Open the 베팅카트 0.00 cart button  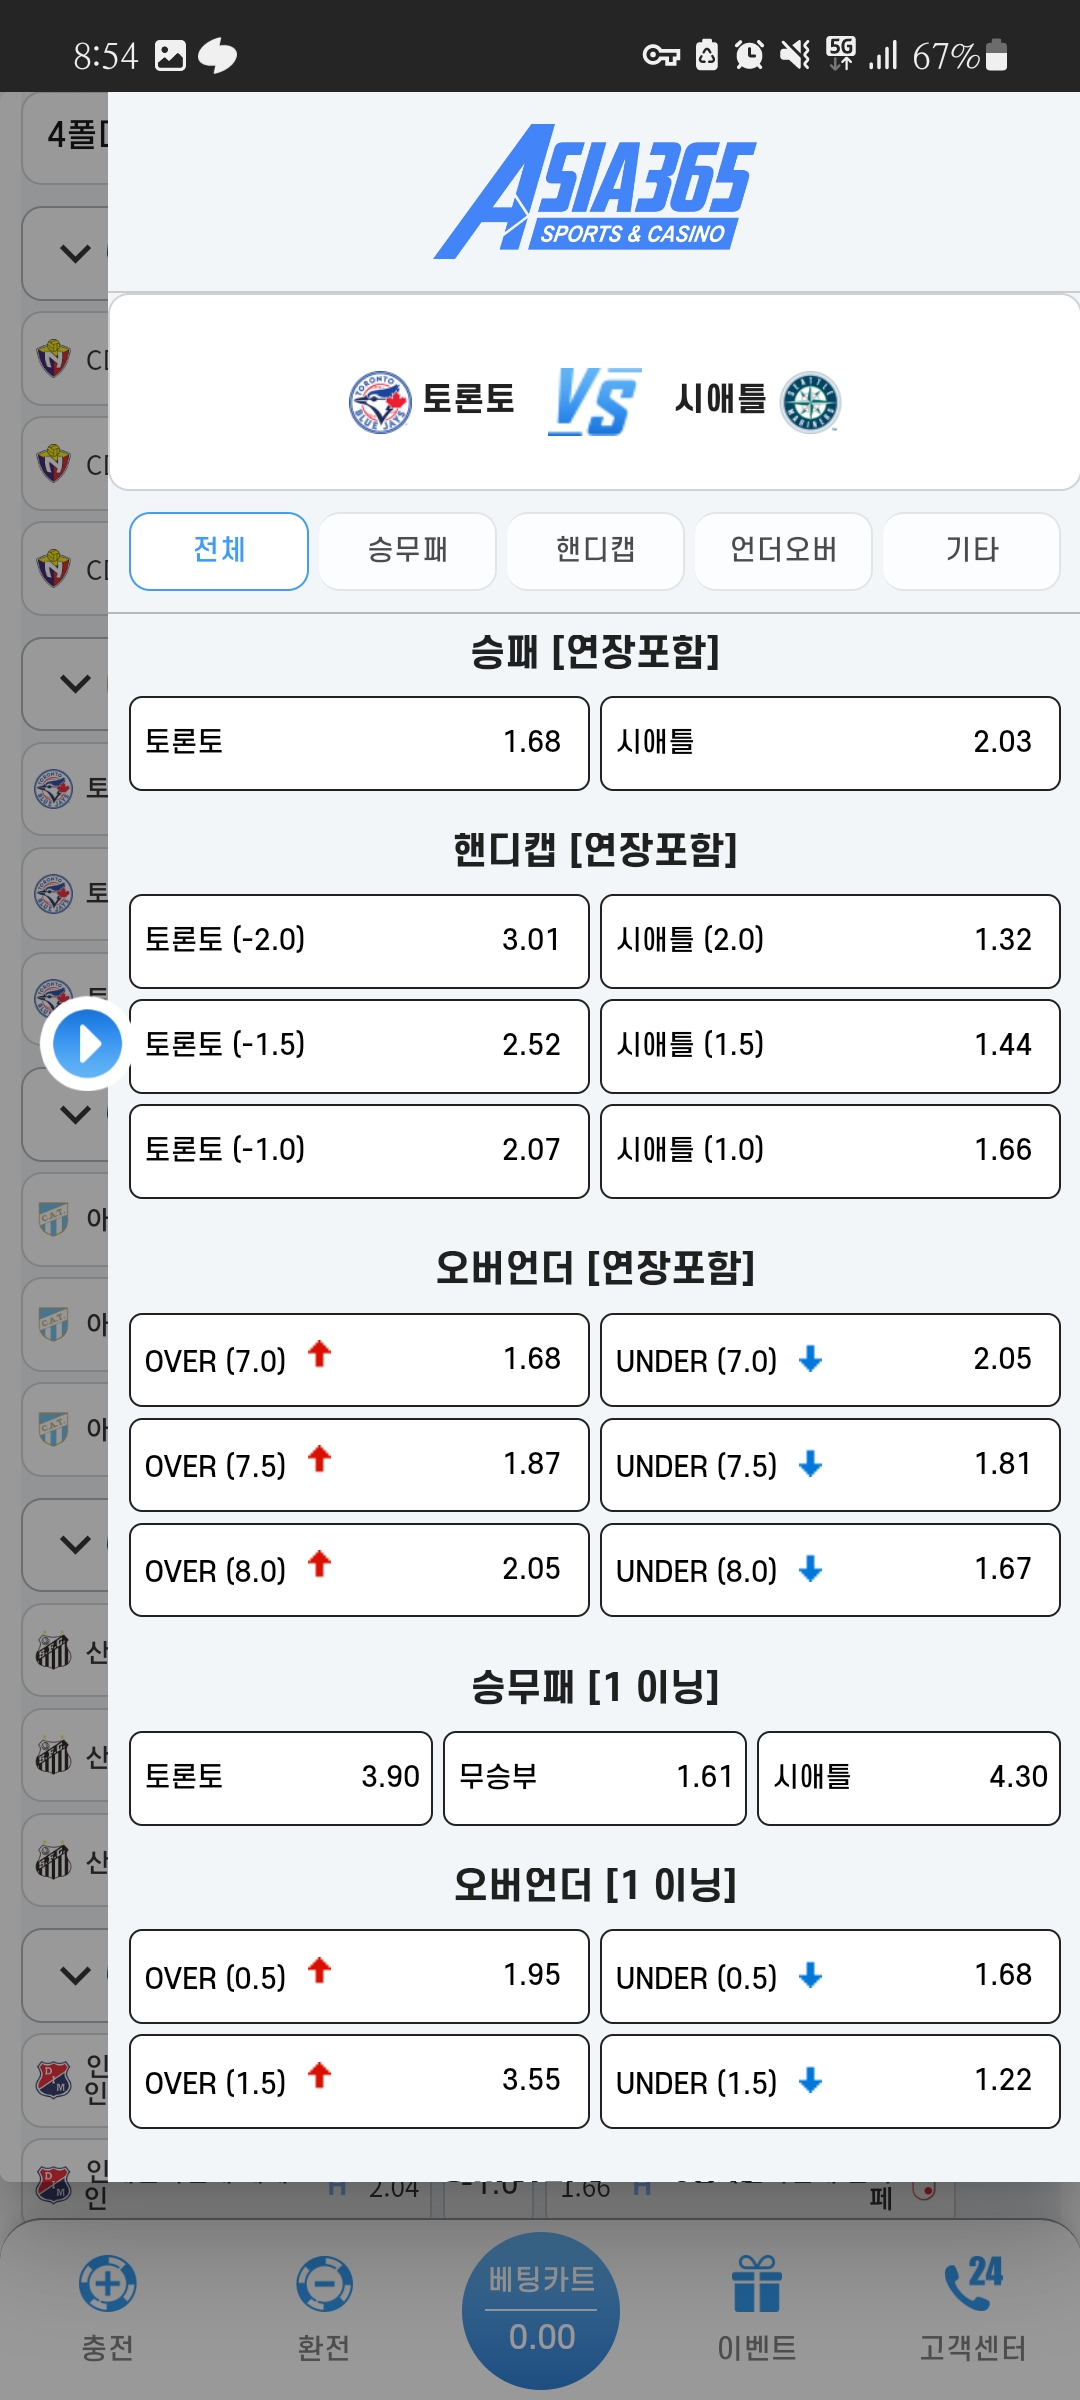541,2310
